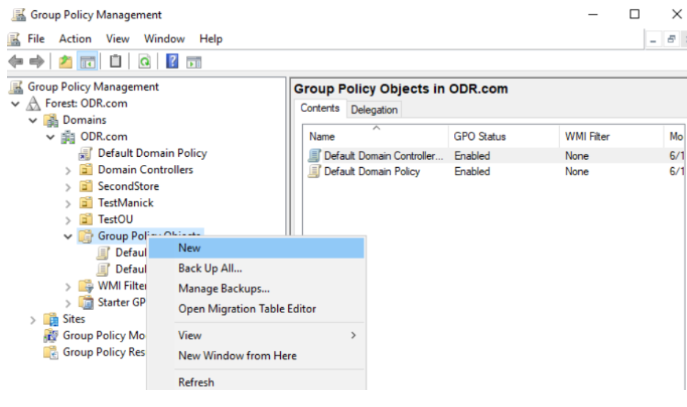Image resolution: width=687 pixels, height=407 pixels.
Task: Click the Starter GPOs folder icon
Action: (86, 302)
